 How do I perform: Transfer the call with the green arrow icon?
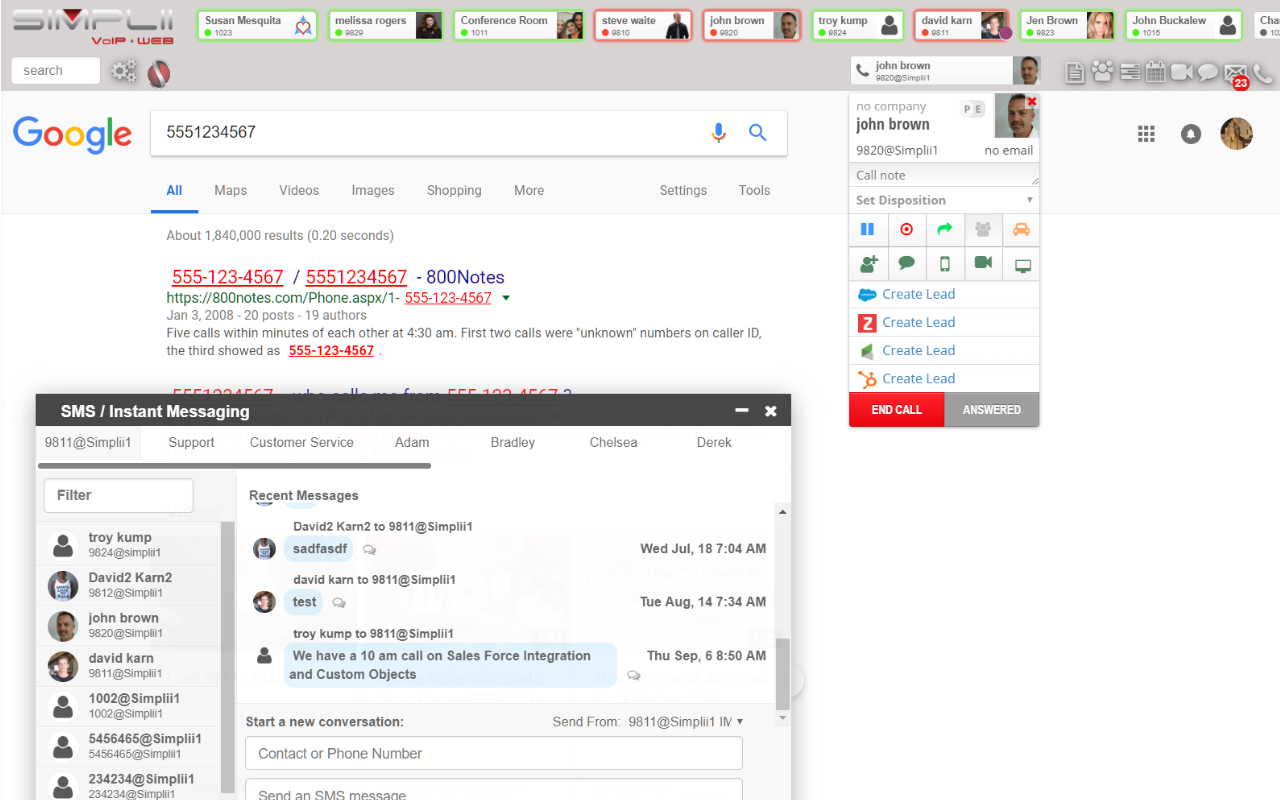pos(945,230)
